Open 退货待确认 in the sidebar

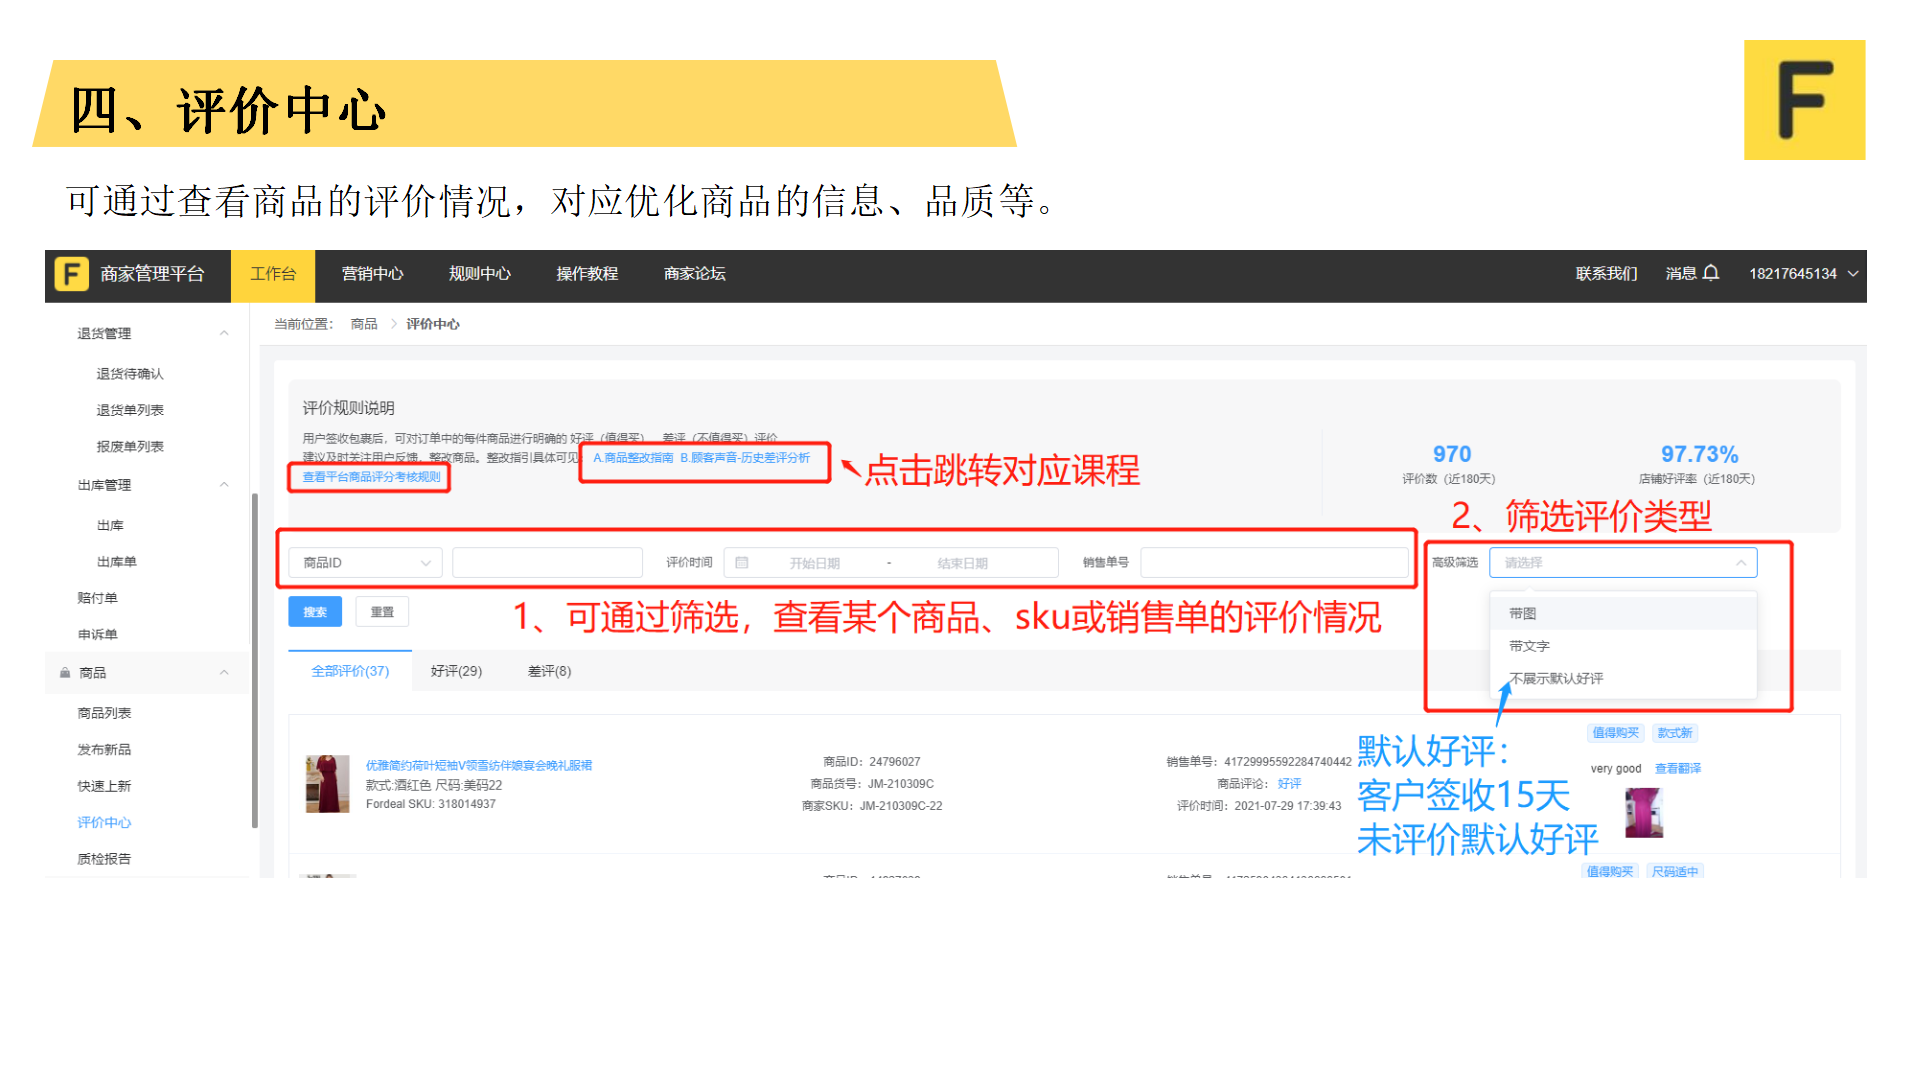[130, 374]
